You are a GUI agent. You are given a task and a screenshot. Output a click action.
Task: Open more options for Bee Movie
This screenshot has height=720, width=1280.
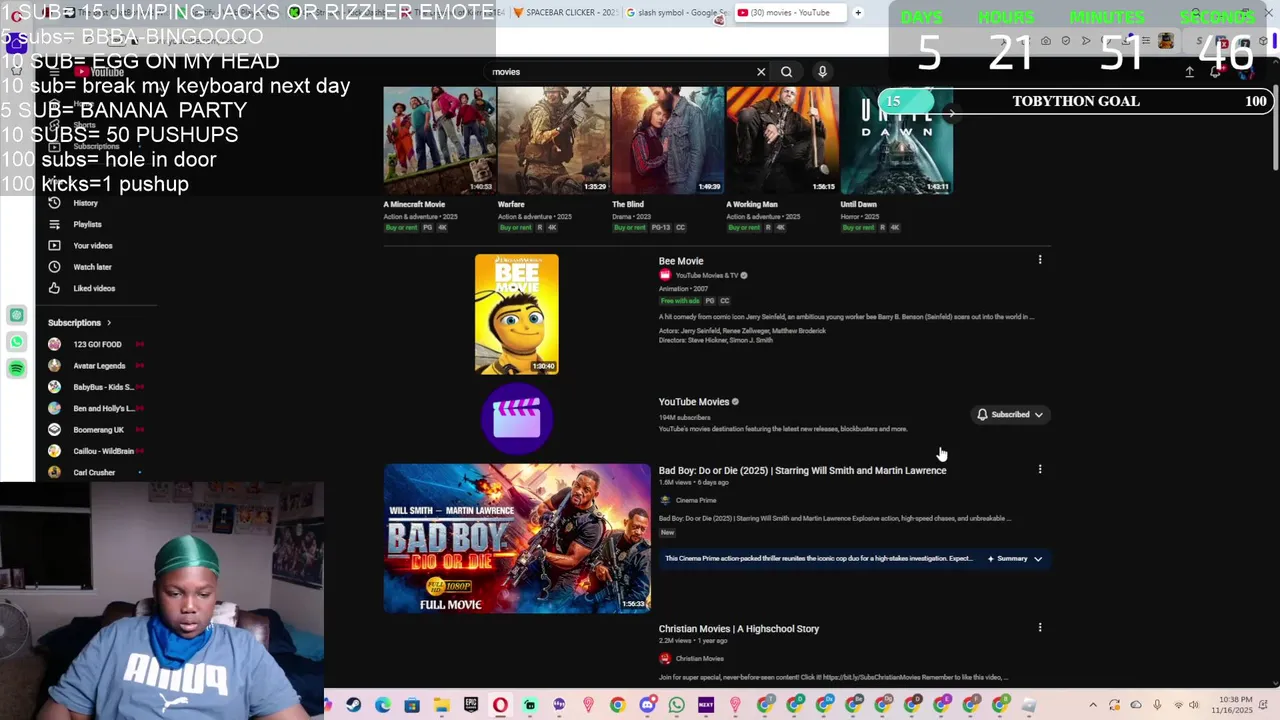tap(1040, 260)
